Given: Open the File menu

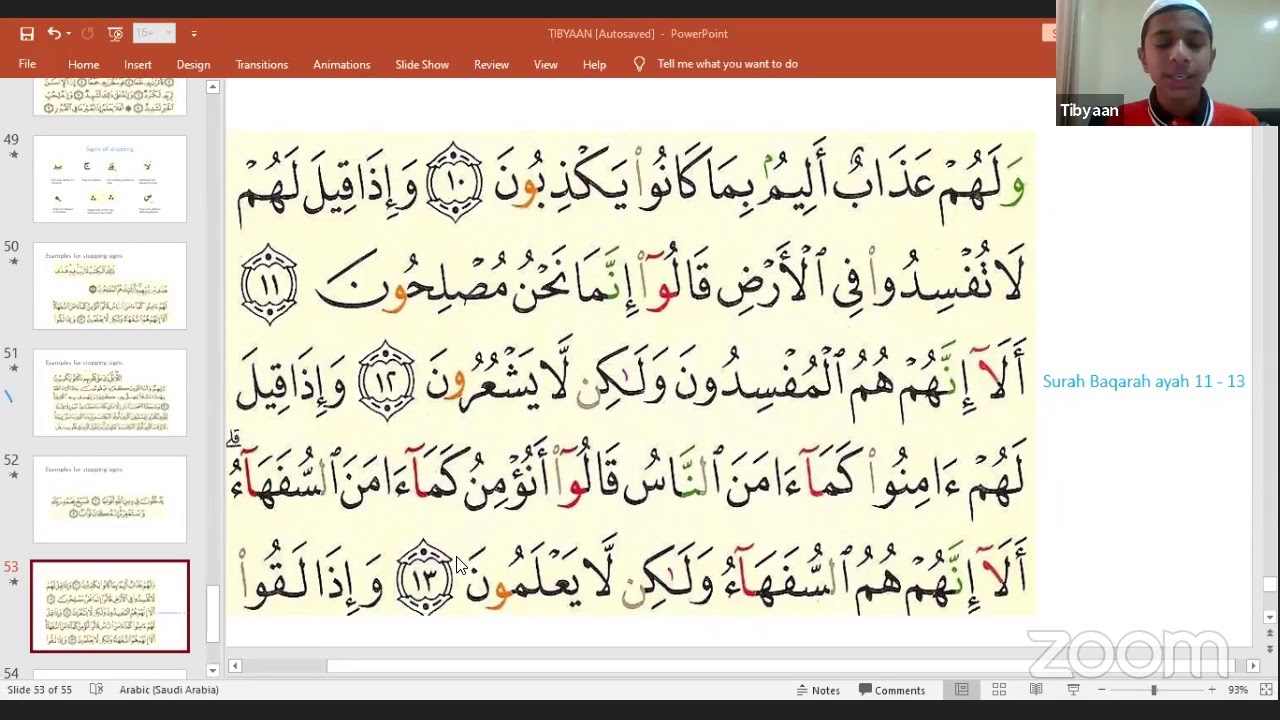Looking at the screenshot, I should click(27, 64).
